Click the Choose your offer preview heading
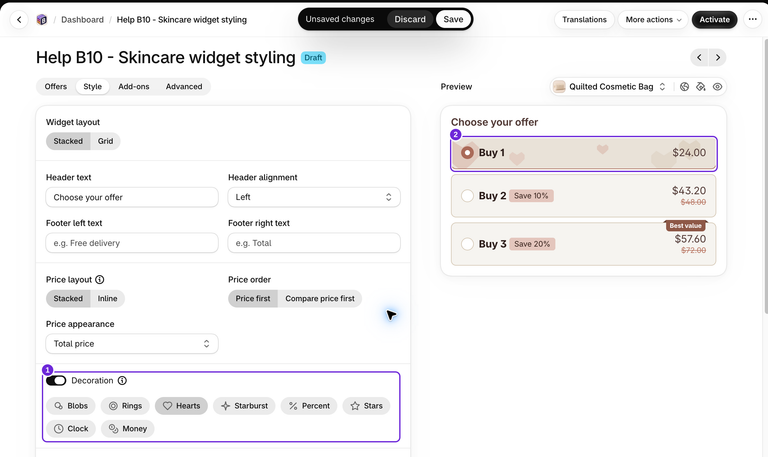 pyautogui.click(x=494, y=122)
